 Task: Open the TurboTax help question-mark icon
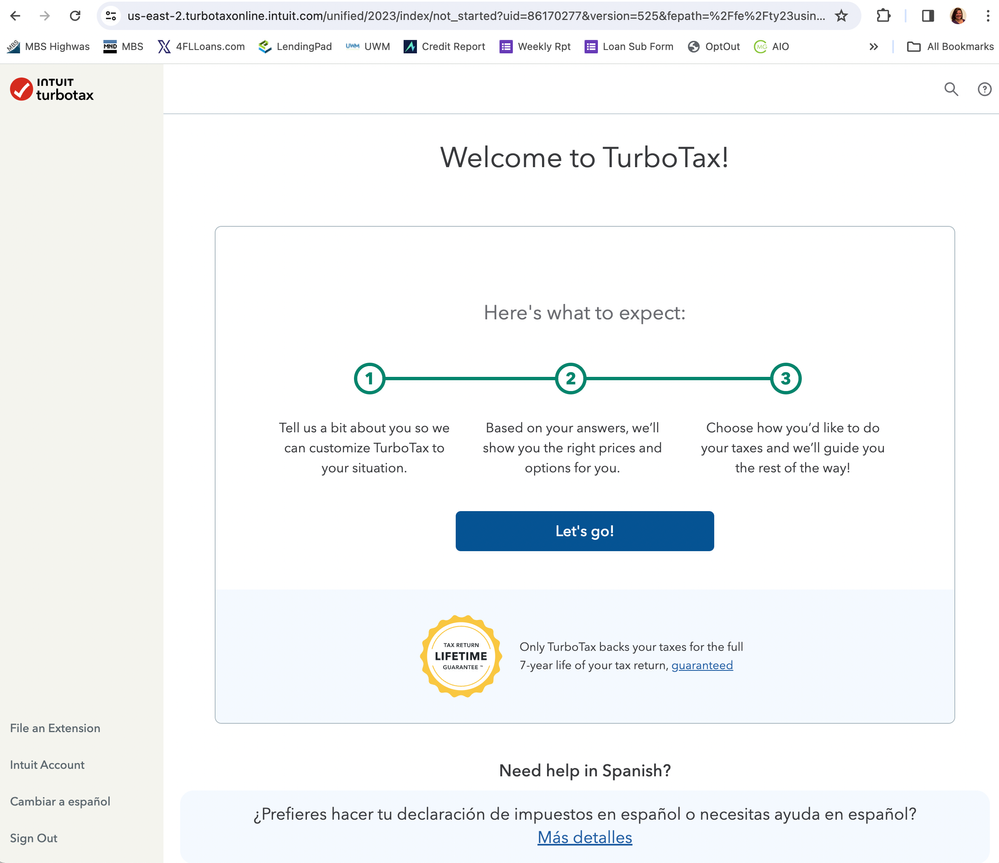[x=984, y=89]
